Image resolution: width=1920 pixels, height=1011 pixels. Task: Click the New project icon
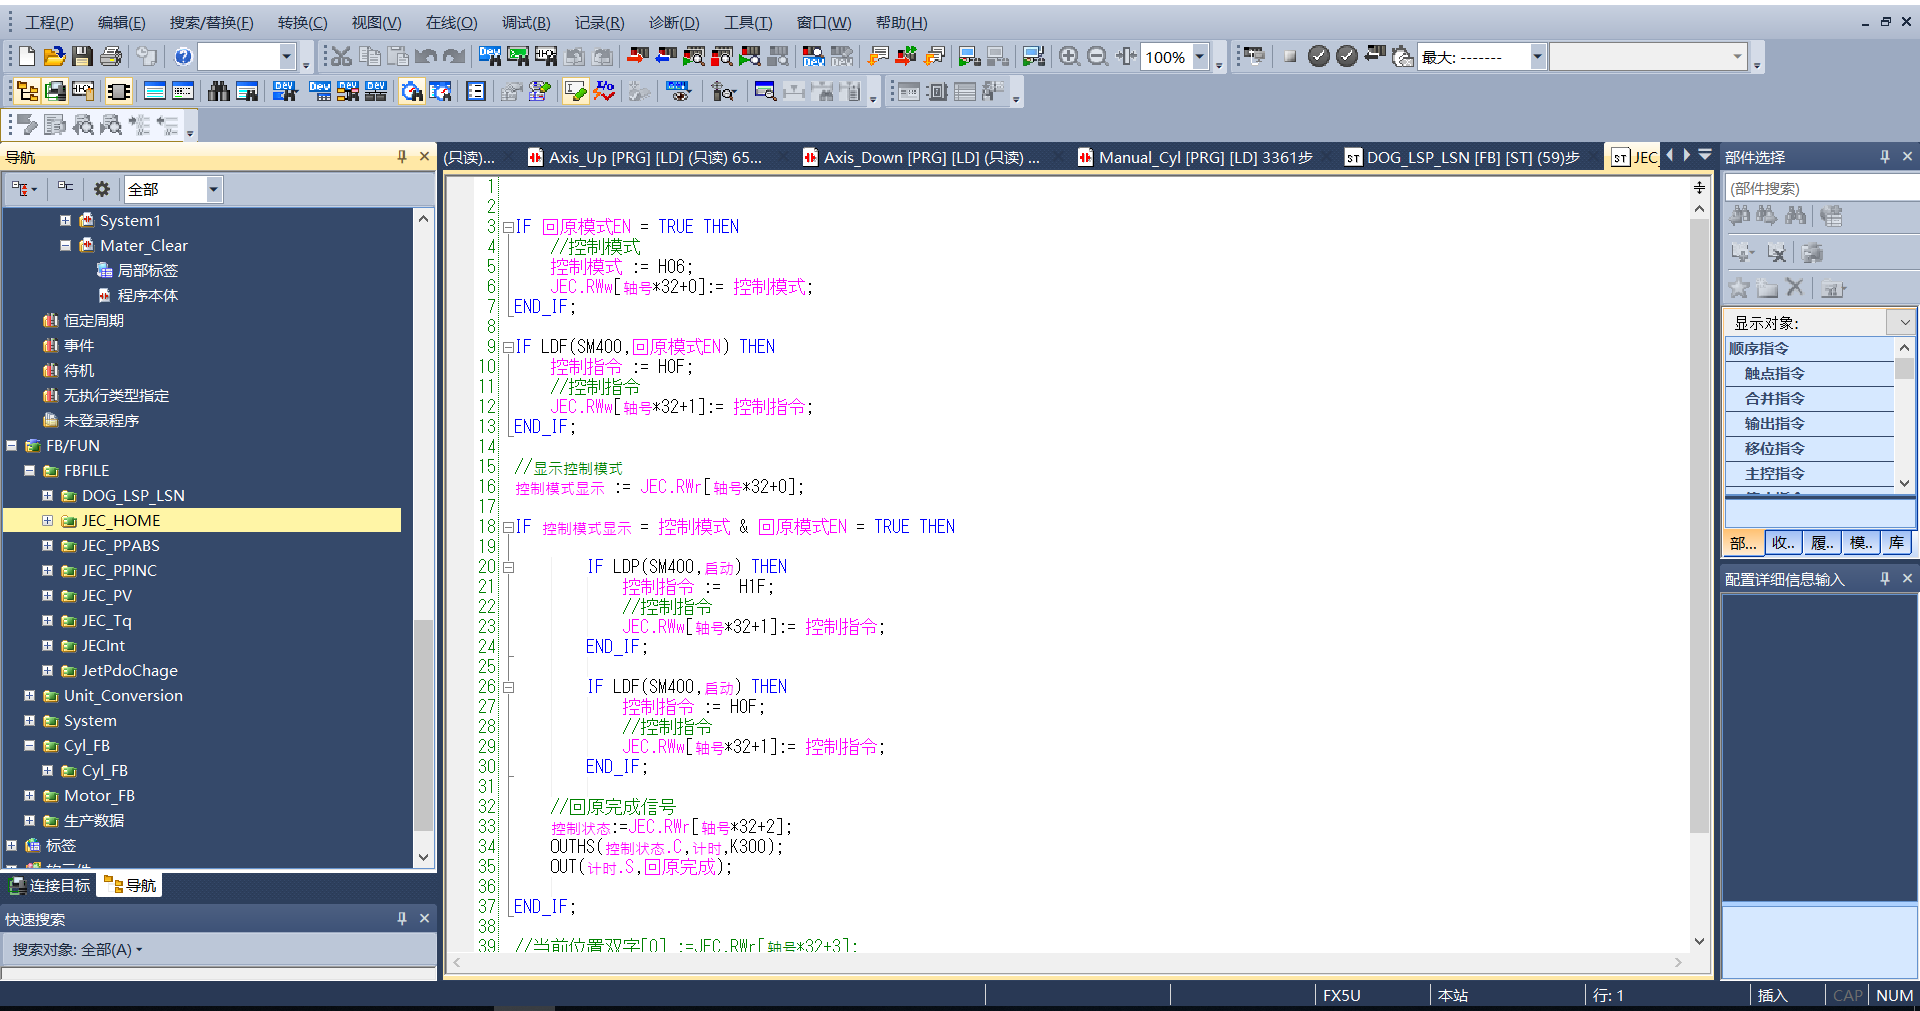[27, 57]
